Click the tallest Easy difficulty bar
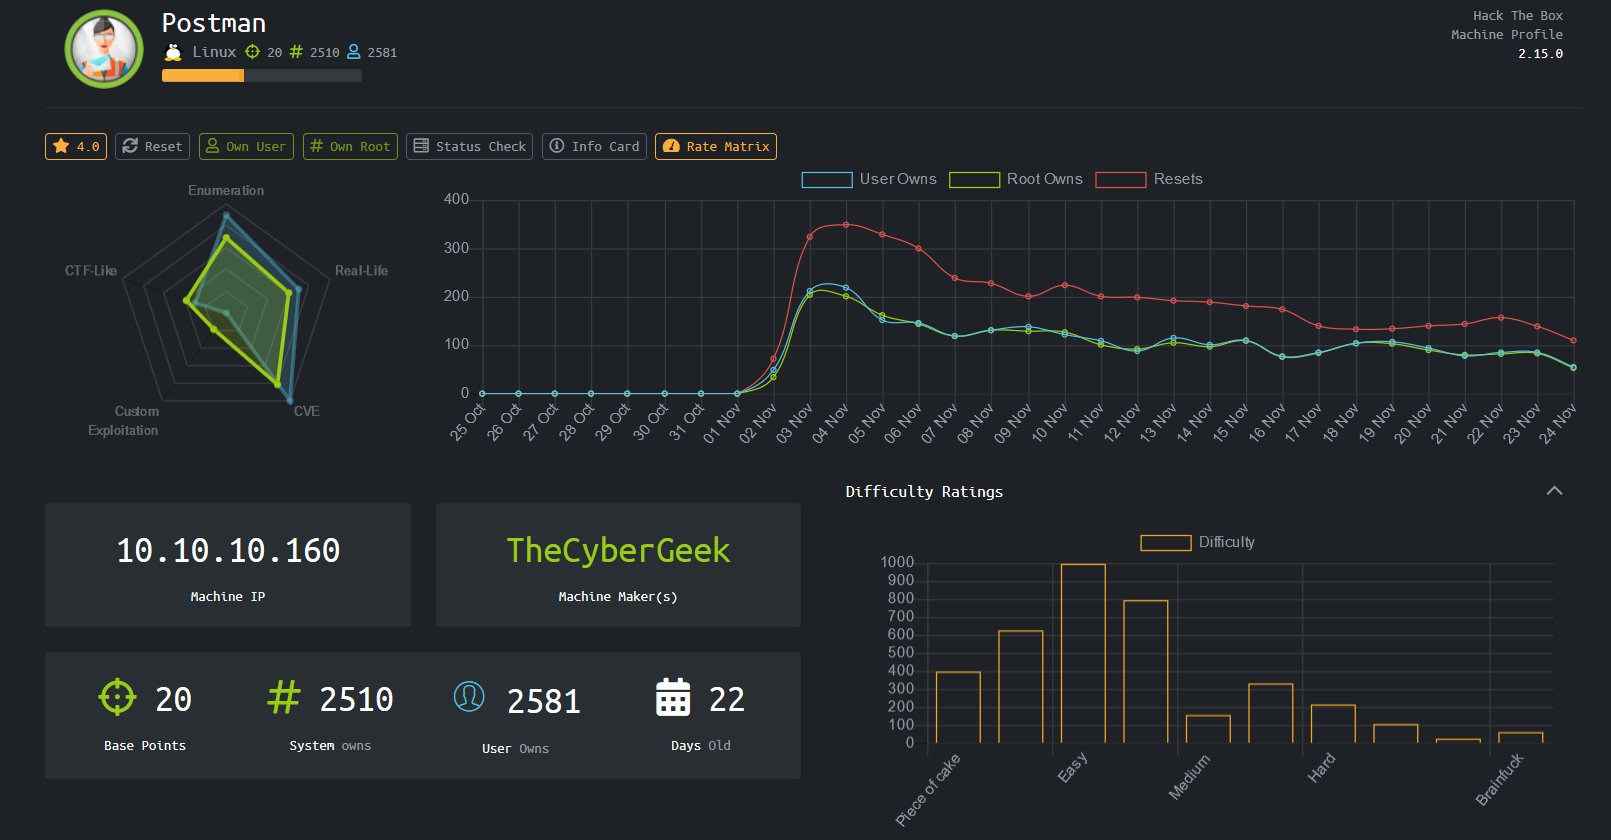 click(x=1083, y=653)
